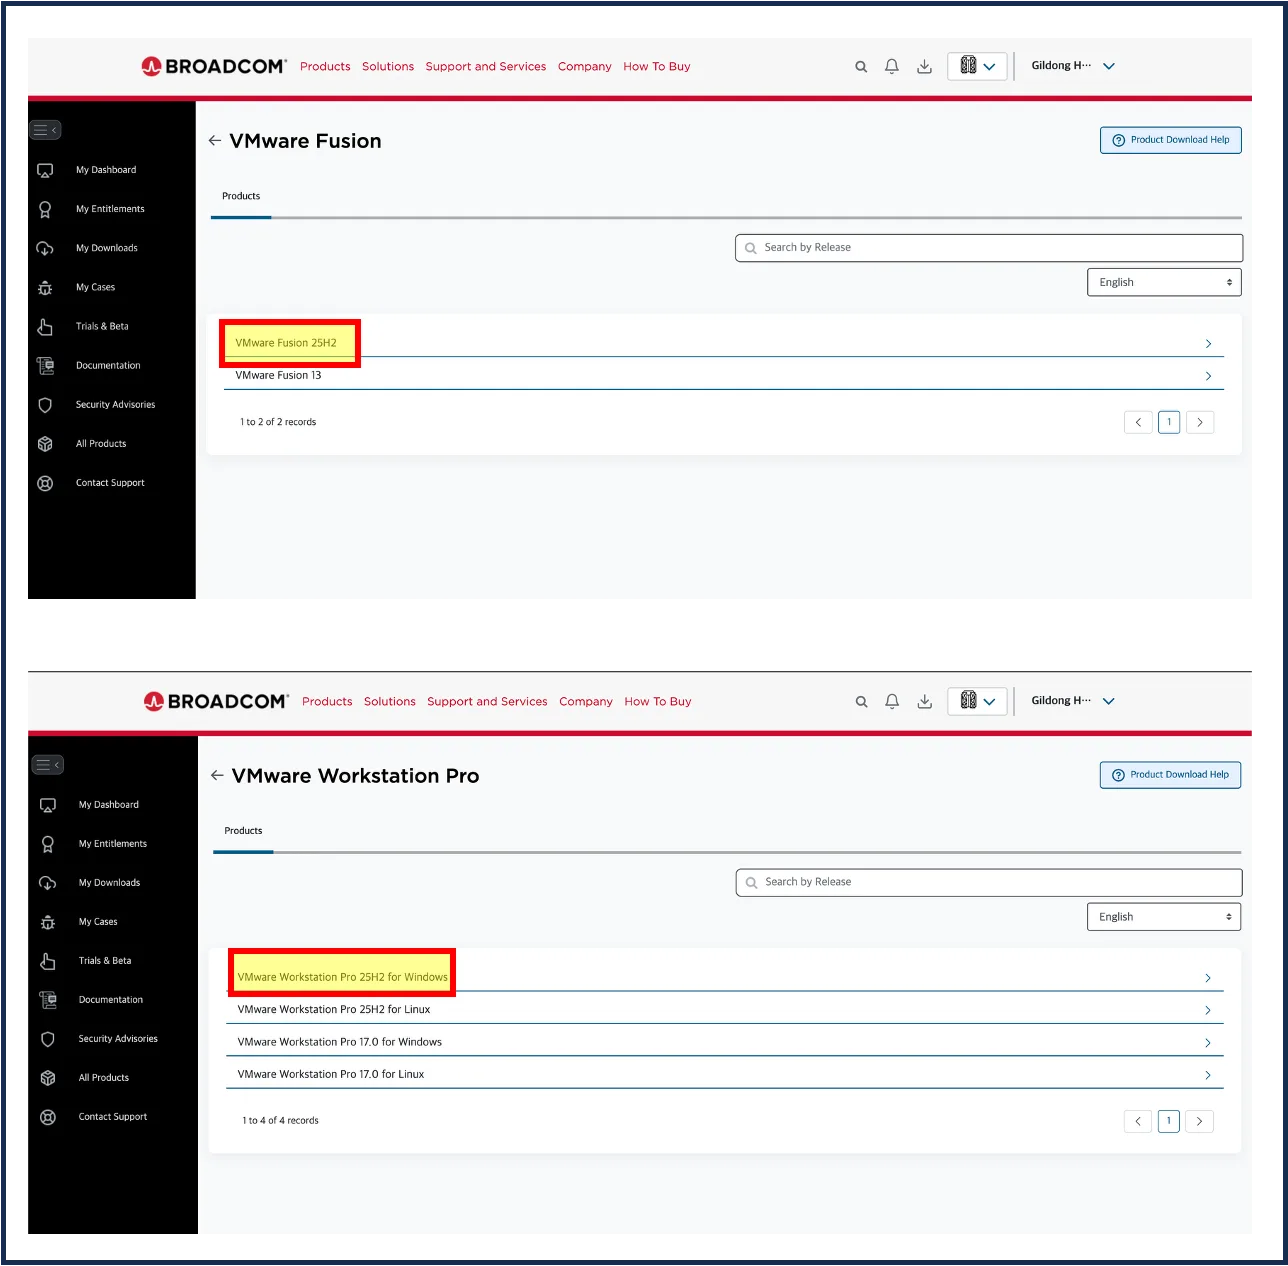
Task: Open All Products icon on Workstation Pro page
Action: coord(48,1078)
